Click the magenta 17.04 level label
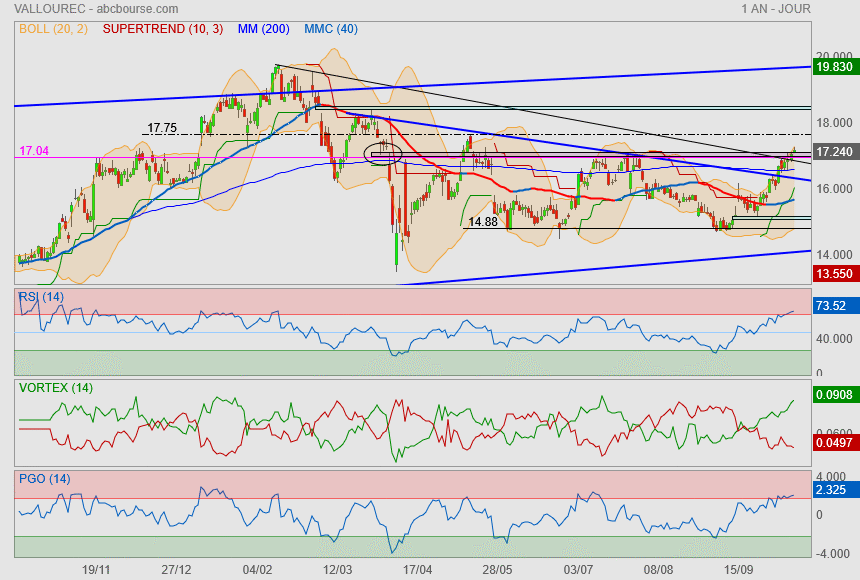Screen dimensions: 860x580 click(33, 151)
